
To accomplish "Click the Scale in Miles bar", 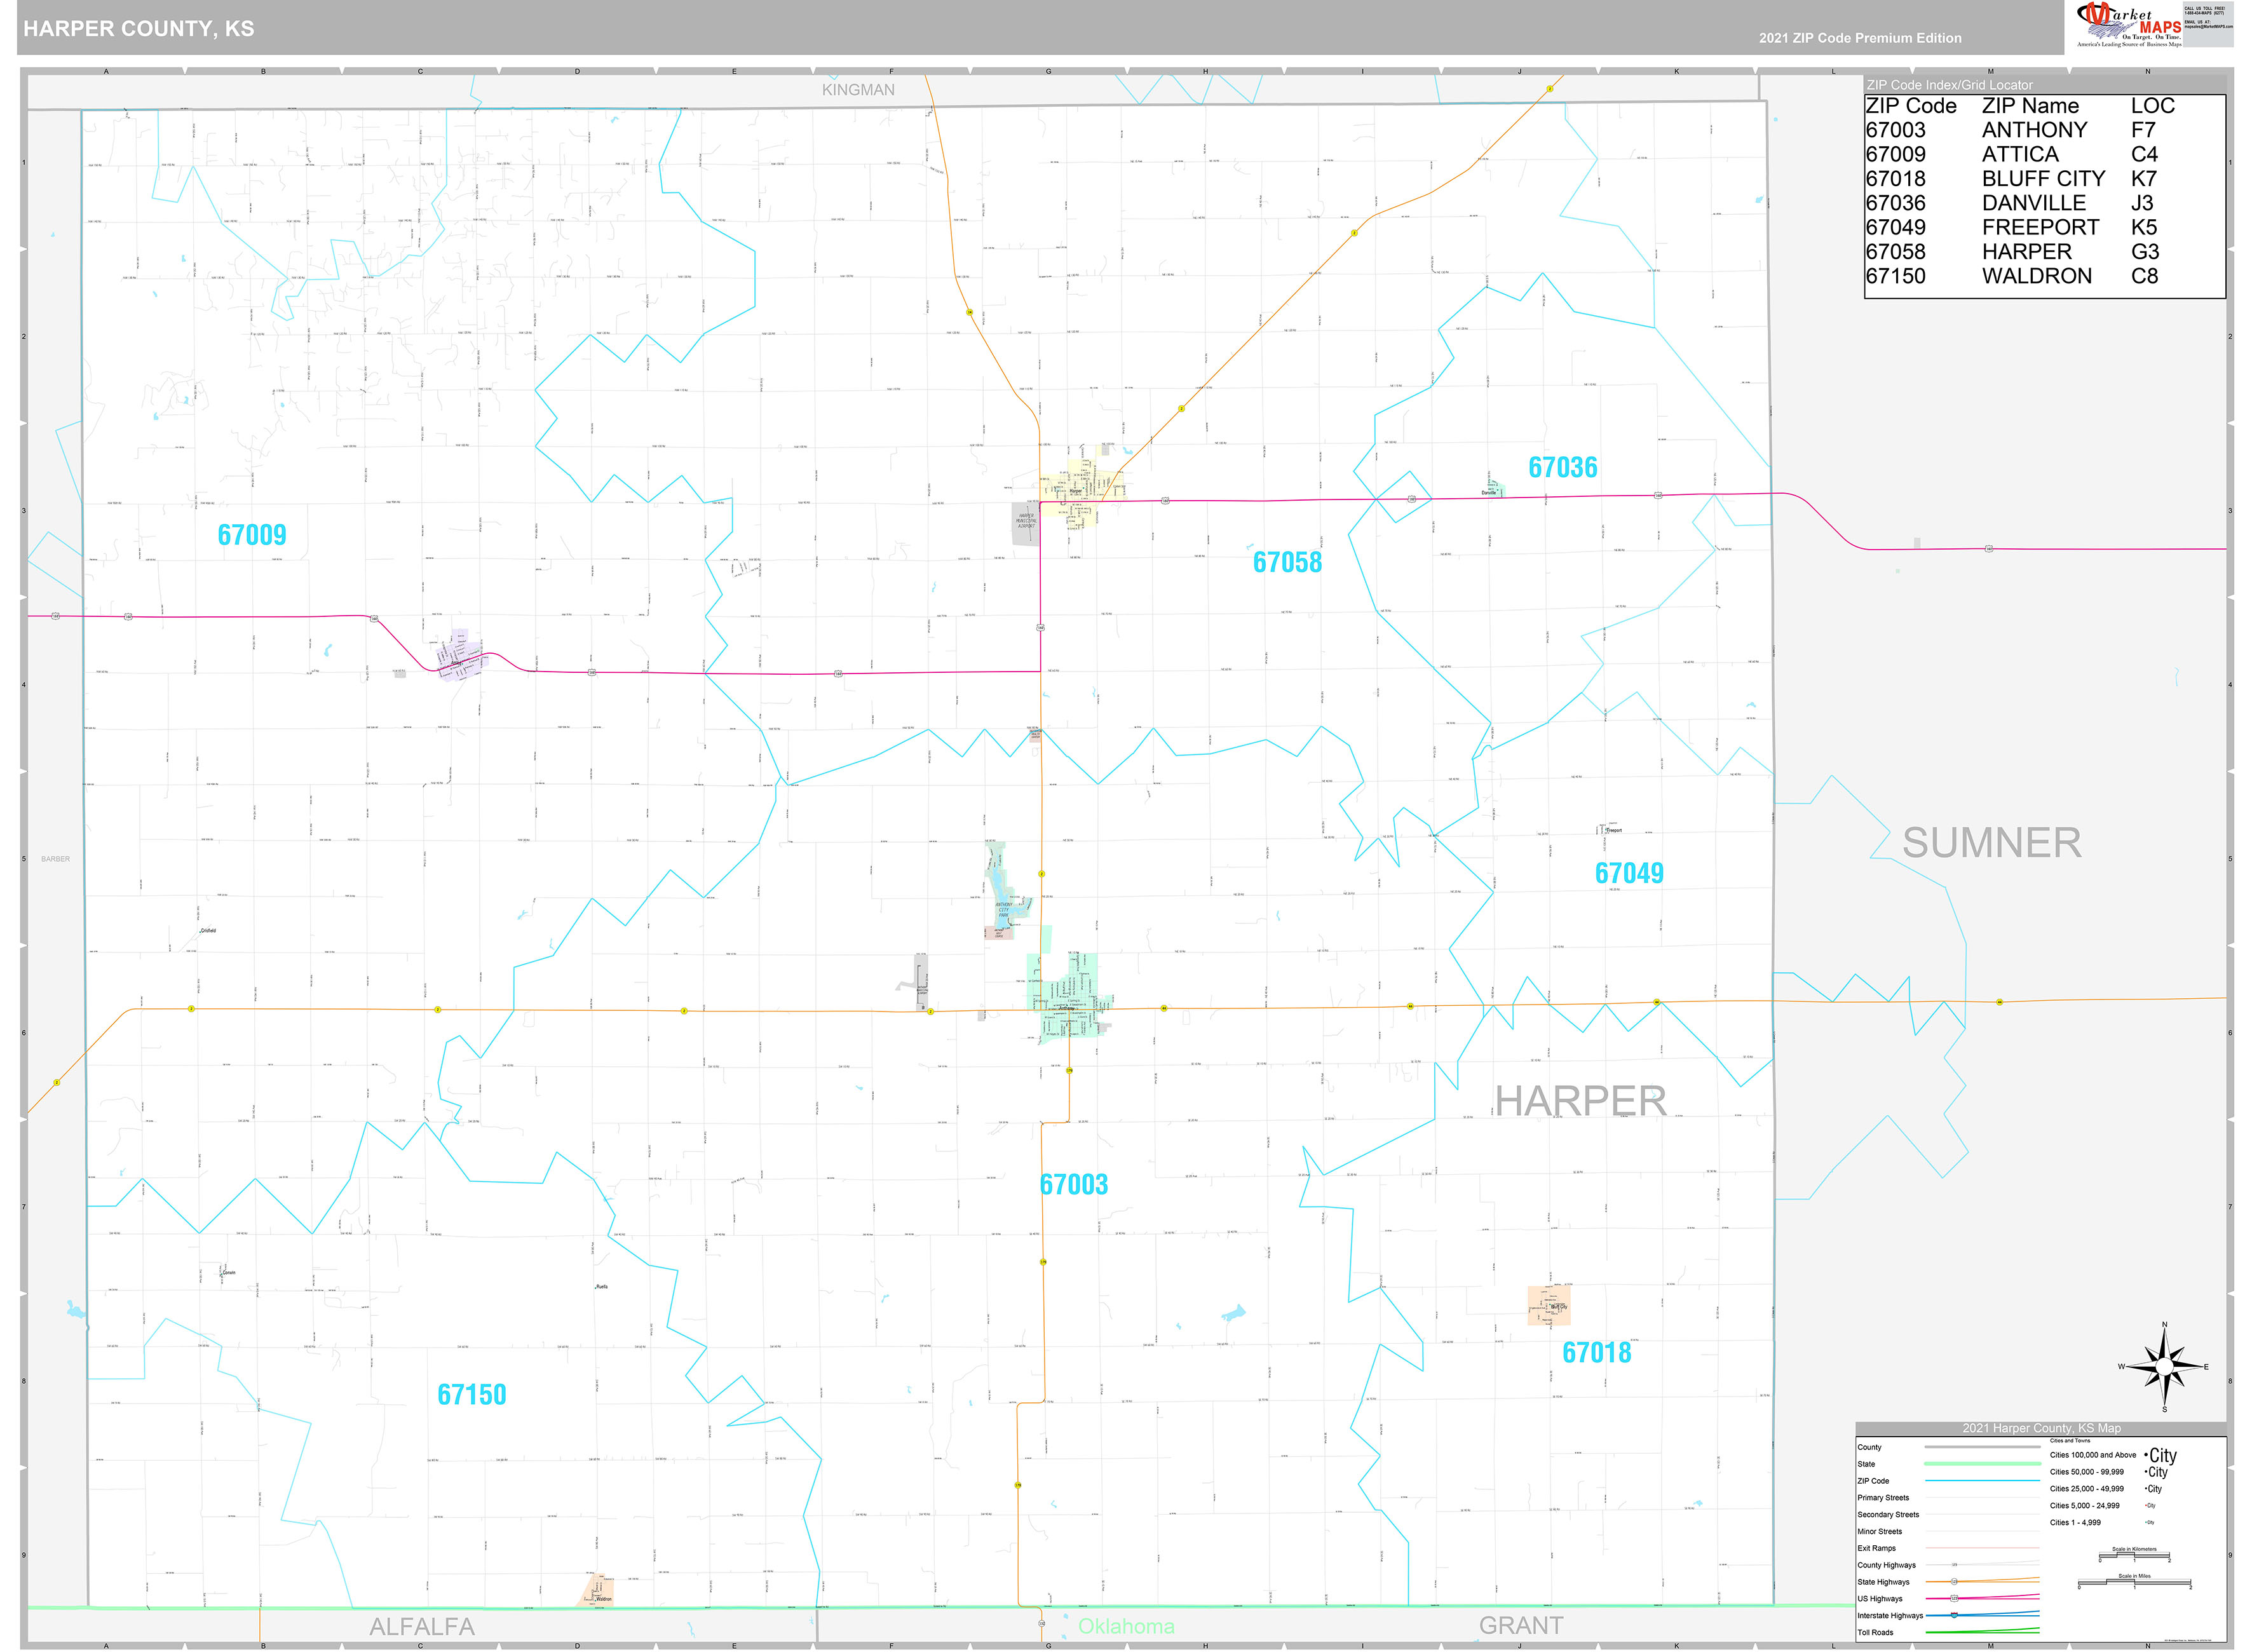I will coord(2135,1581).
